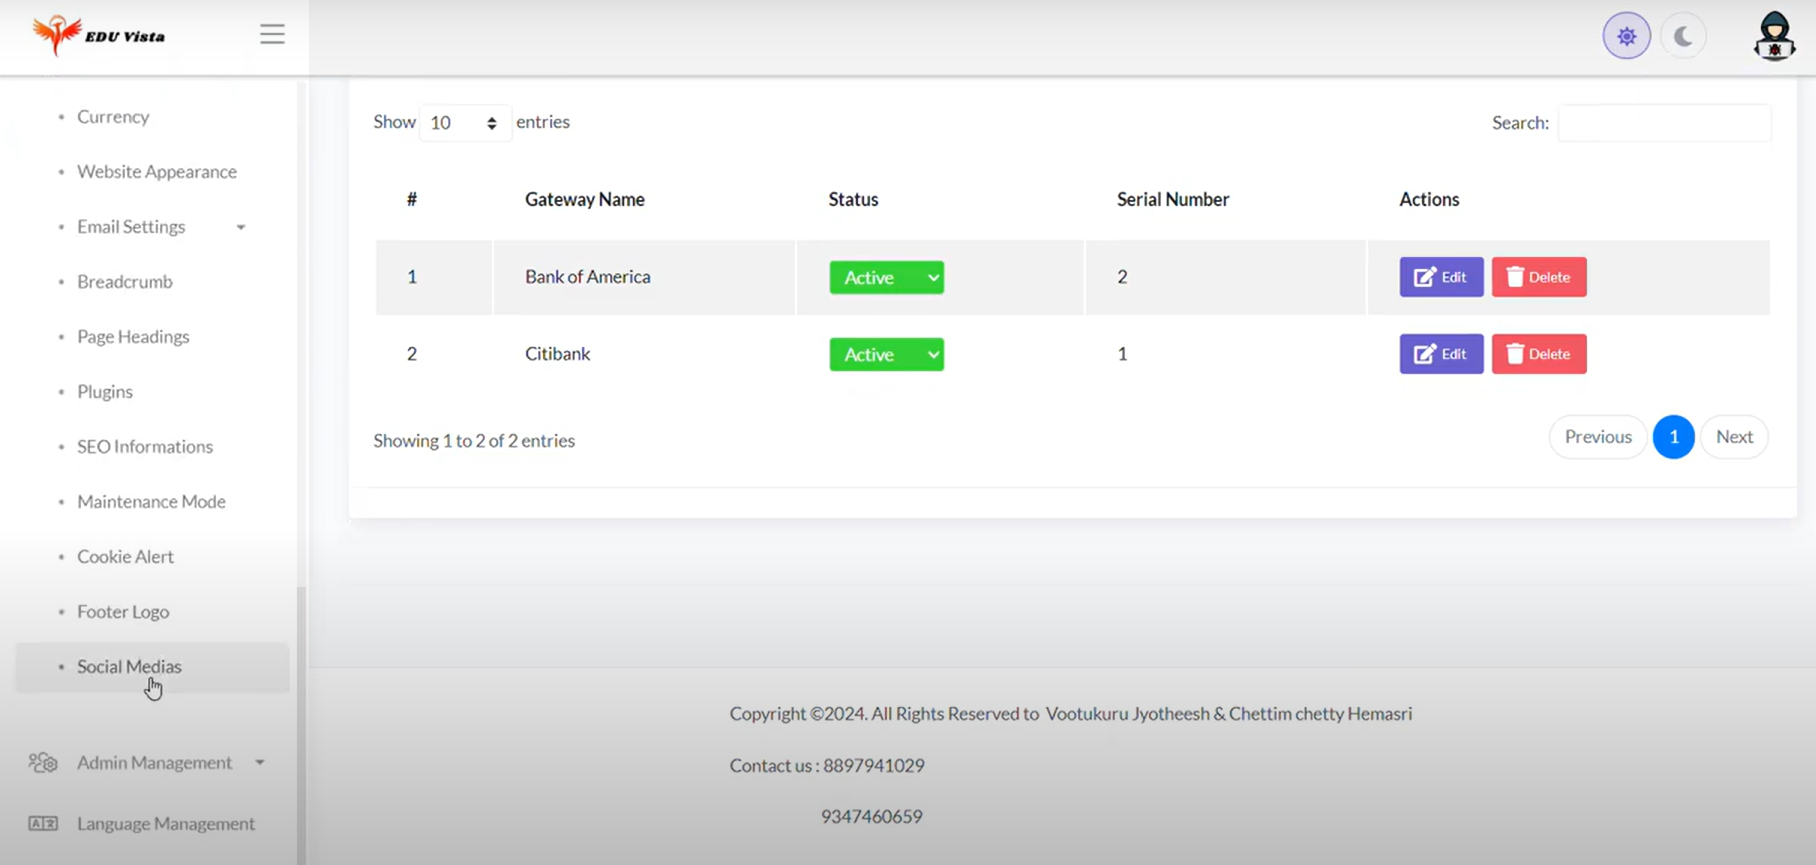The height and width of the screenshot is (865, 1816).
Task: Sort by # column header
Action: 412,199
